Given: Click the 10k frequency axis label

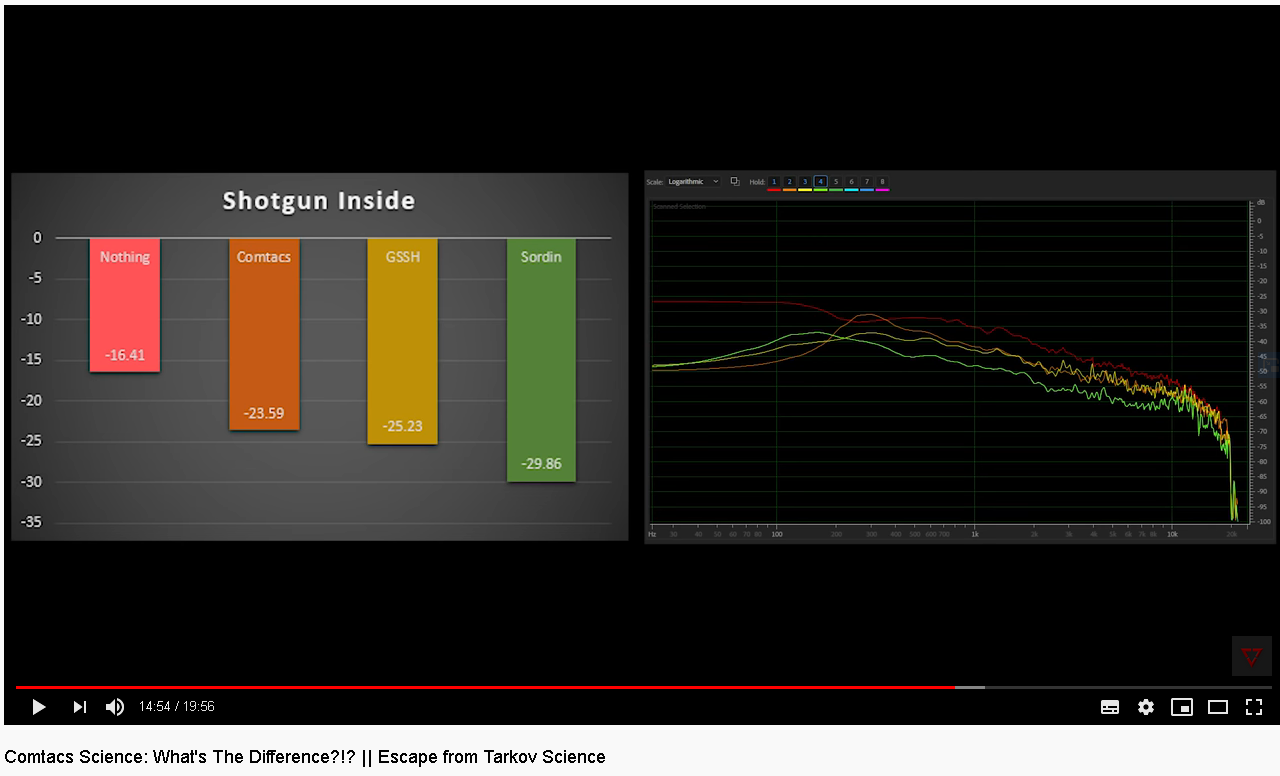Looking at the screenshot, I should pos(1172,534).
